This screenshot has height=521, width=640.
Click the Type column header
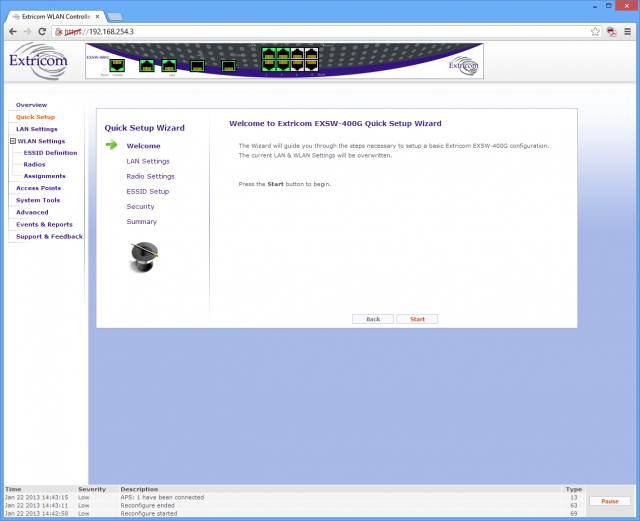tap(573, 489)
